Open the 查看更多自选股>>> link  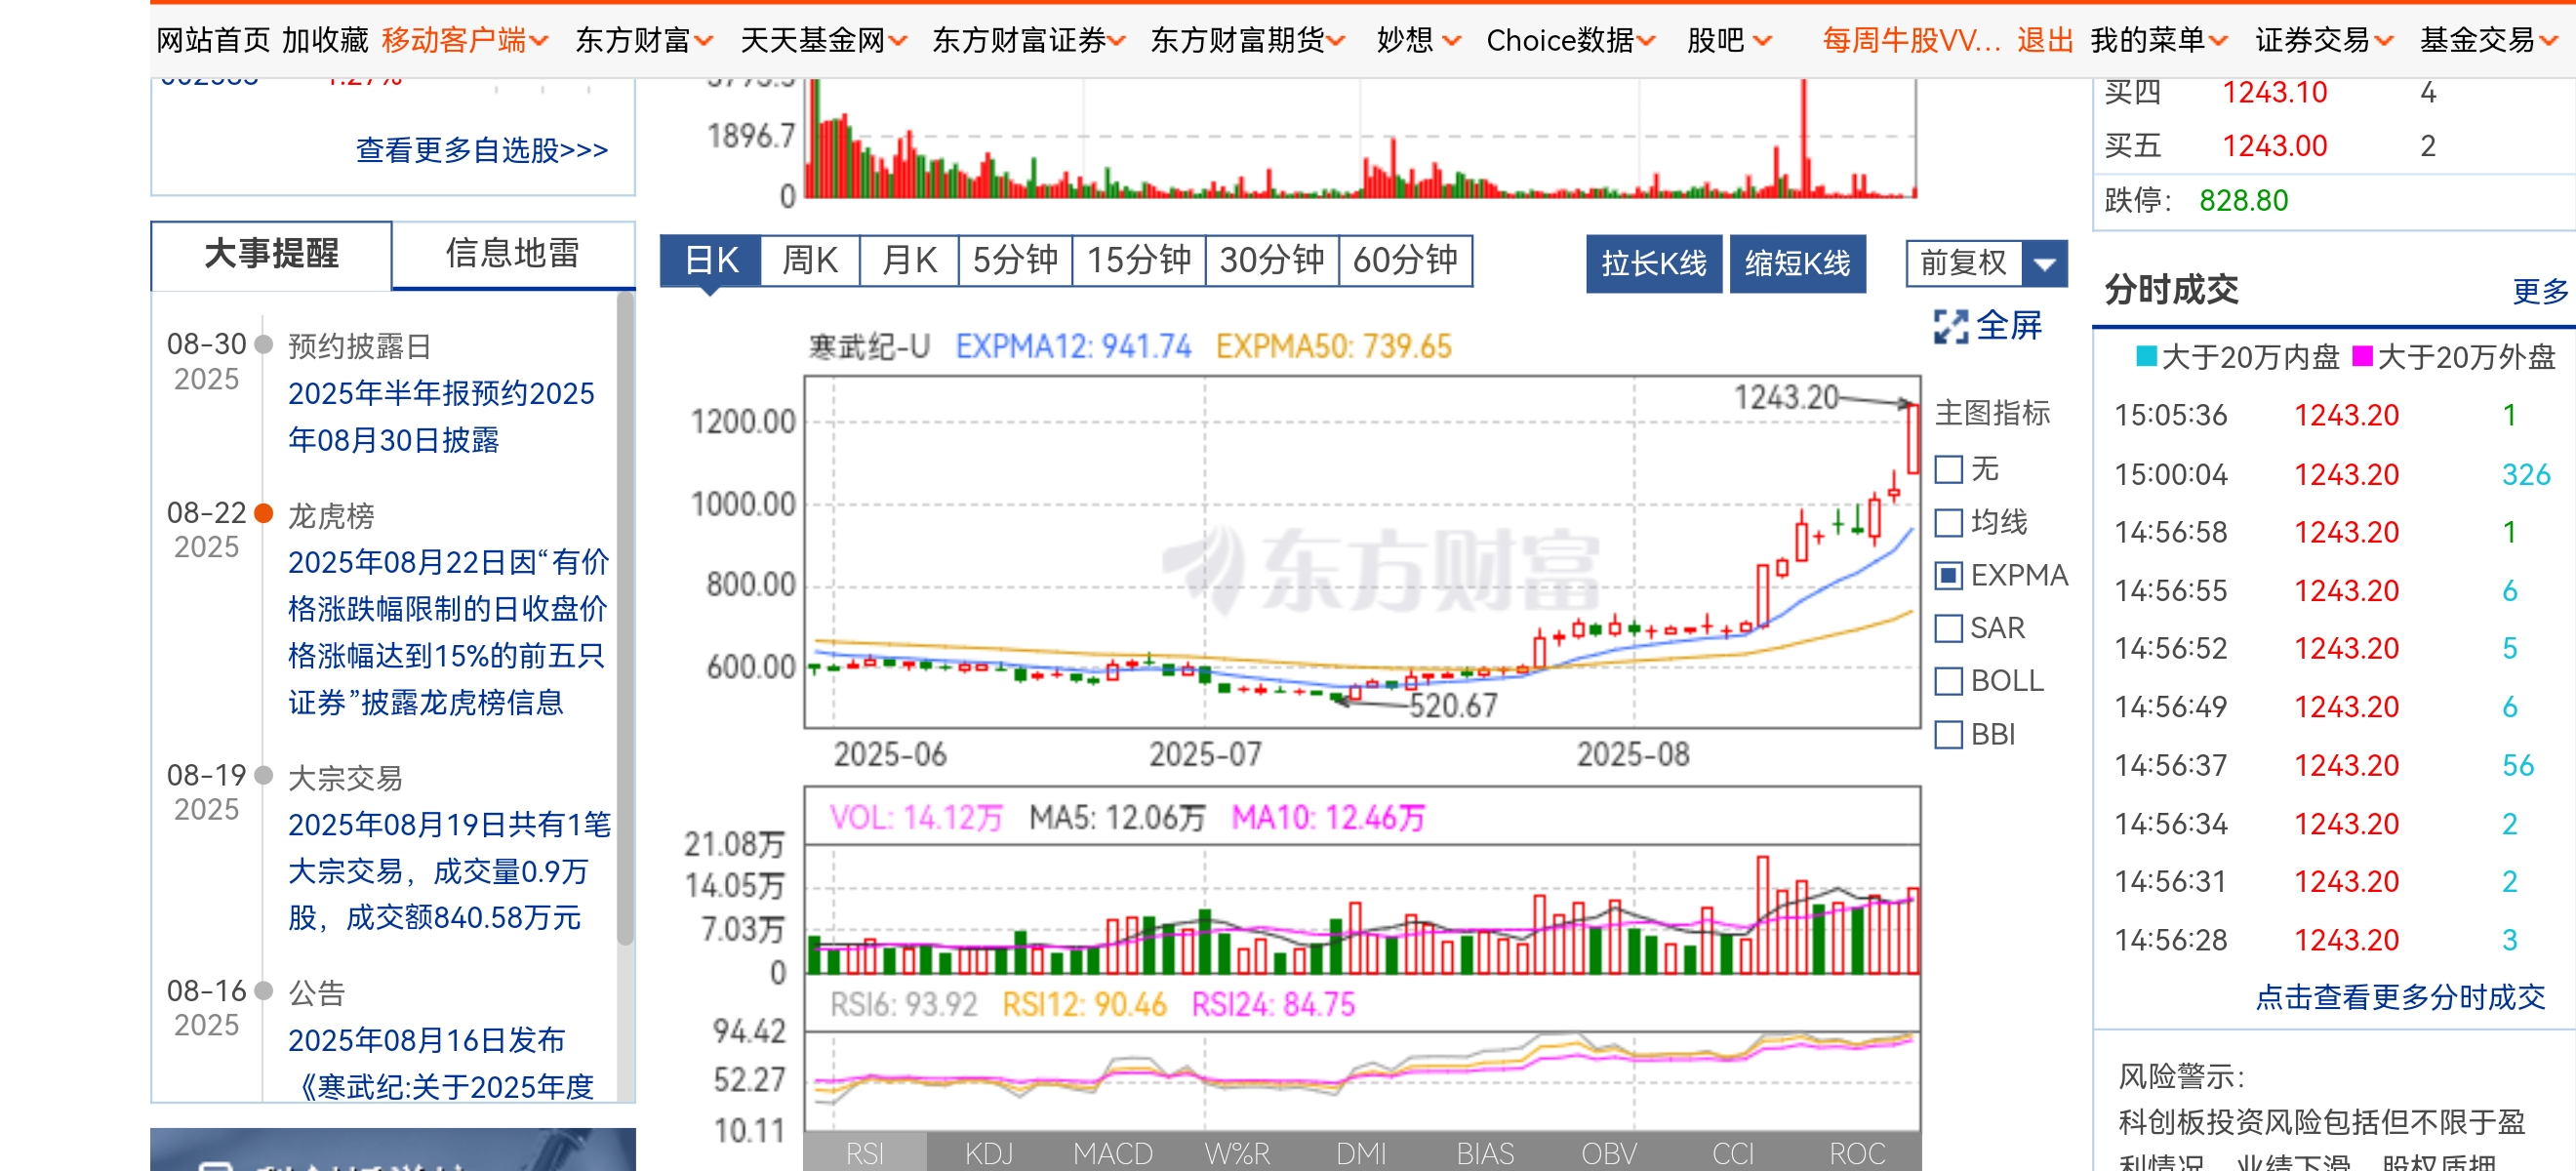click(482, 150)
